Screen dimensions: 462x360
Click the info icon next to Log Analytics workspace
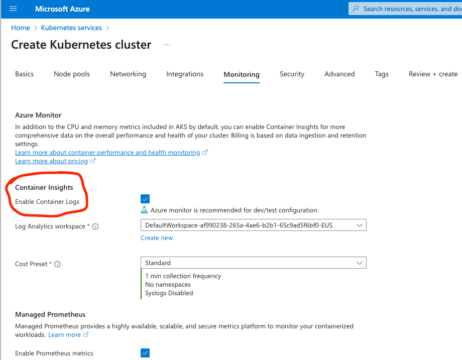(x=95, y=227)
